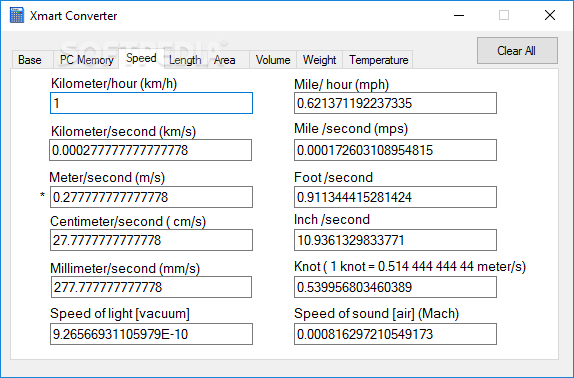Select the Knot value field

(x=395, y=287)
